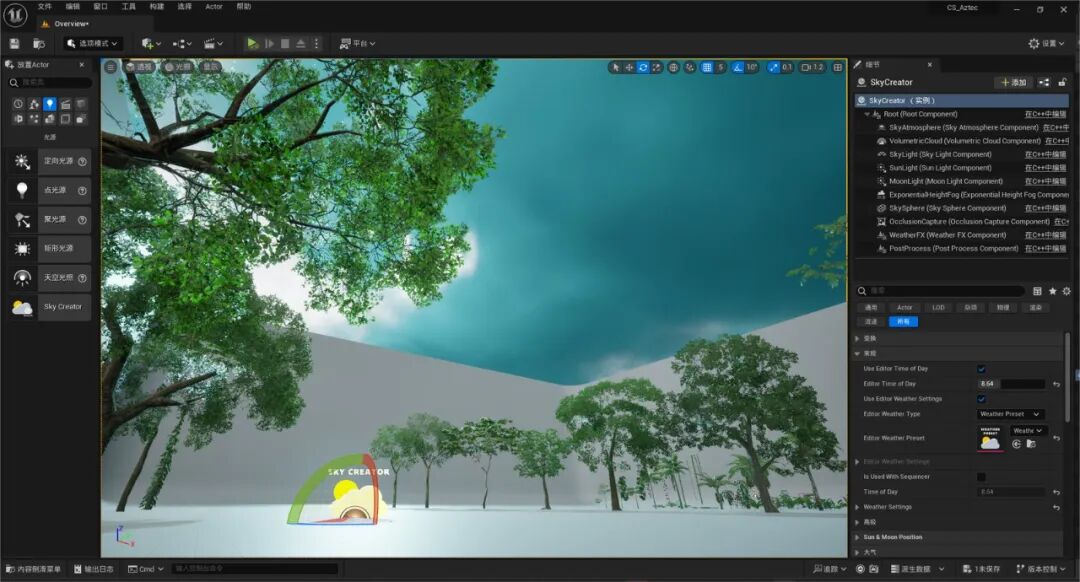Open the viewport hamburger options menu

[x=111, y=67]
